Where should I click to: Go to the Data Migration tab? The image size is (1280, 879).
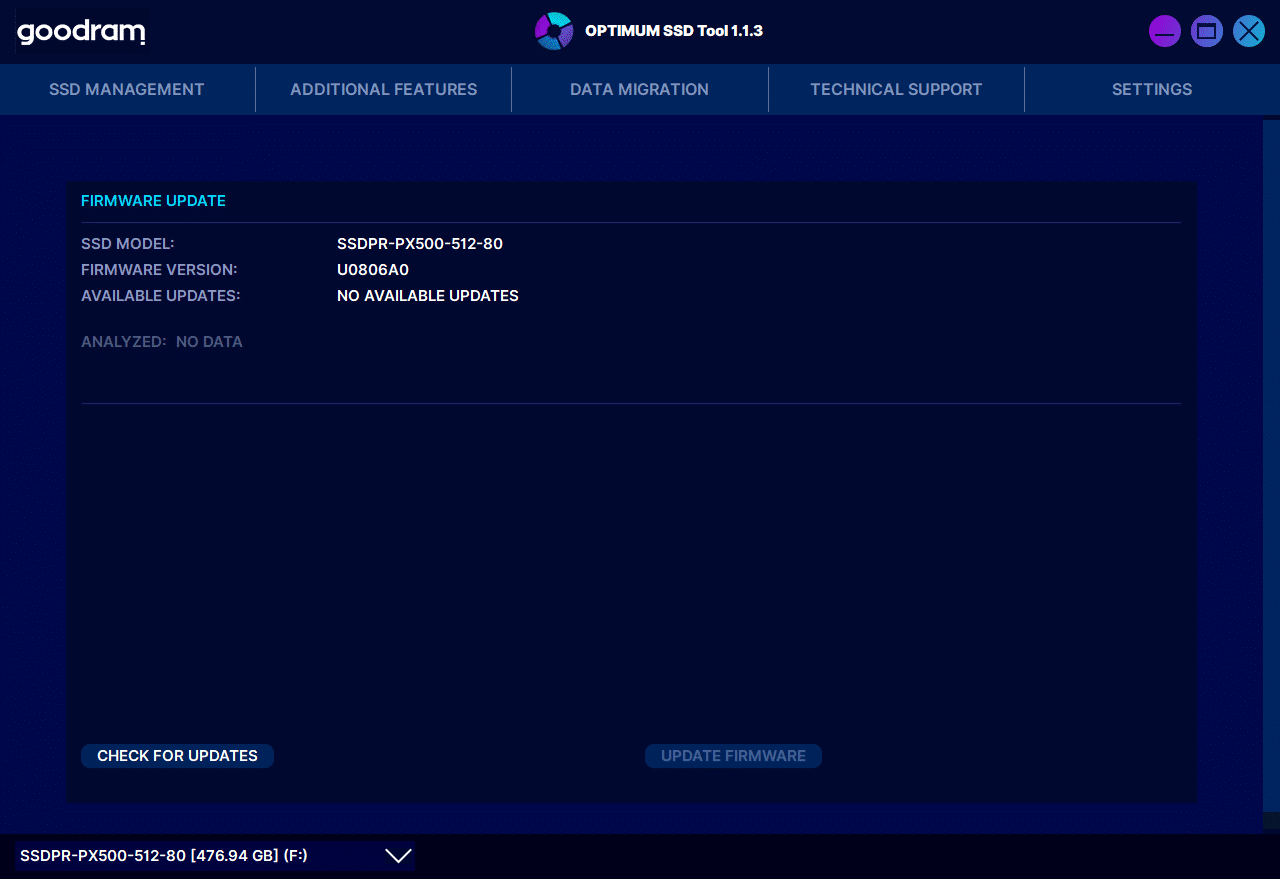tap(639, 90)
